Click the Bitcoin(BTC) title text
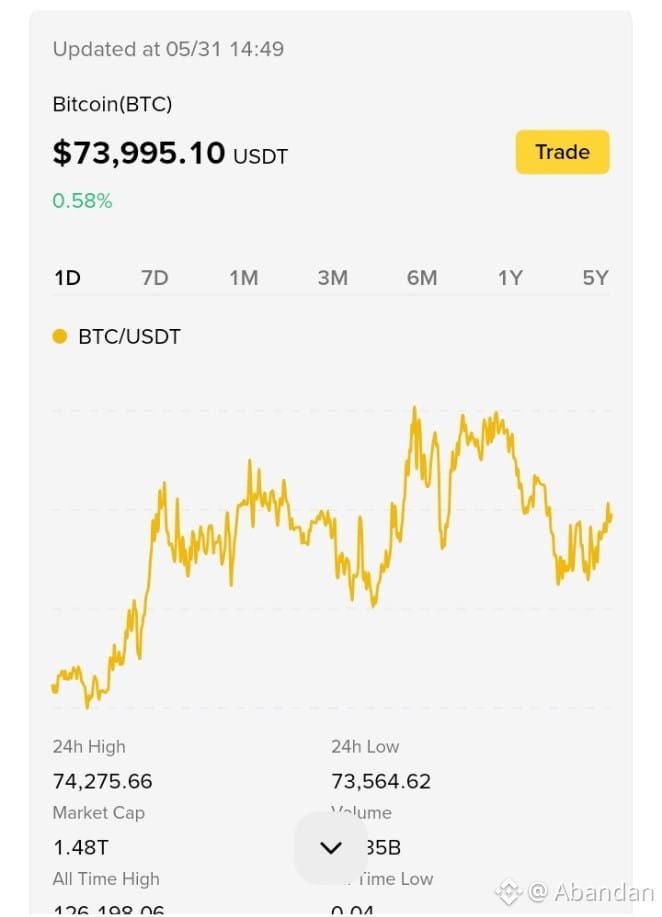This screenshot has height=917, width=662. [112, 104]
